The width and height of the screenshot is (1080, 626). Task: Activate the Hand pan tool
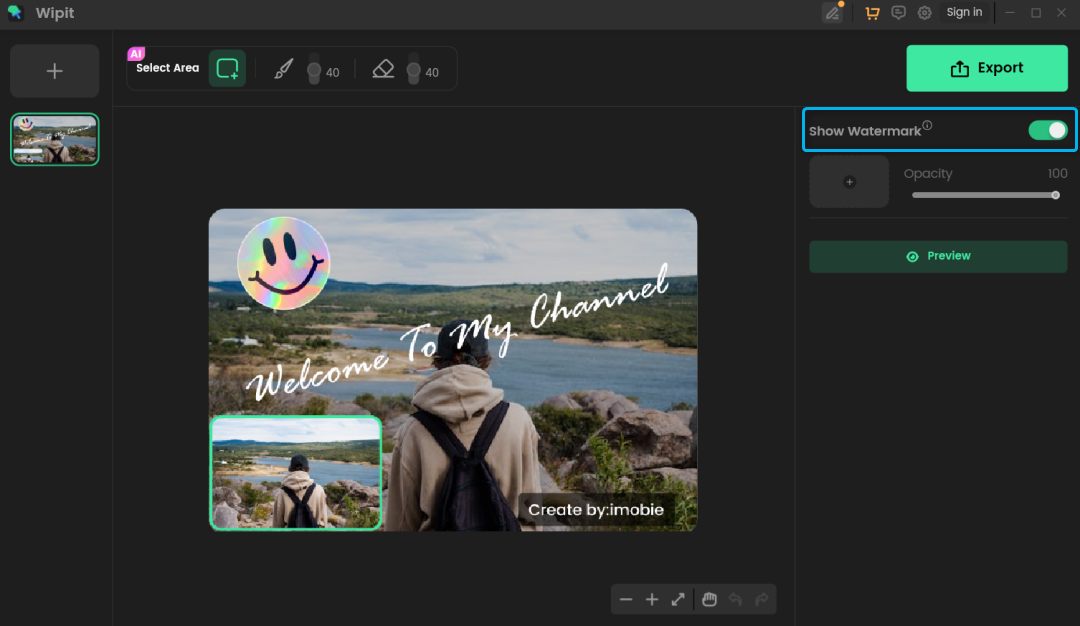pyautogui.click(x=709, y=599)
